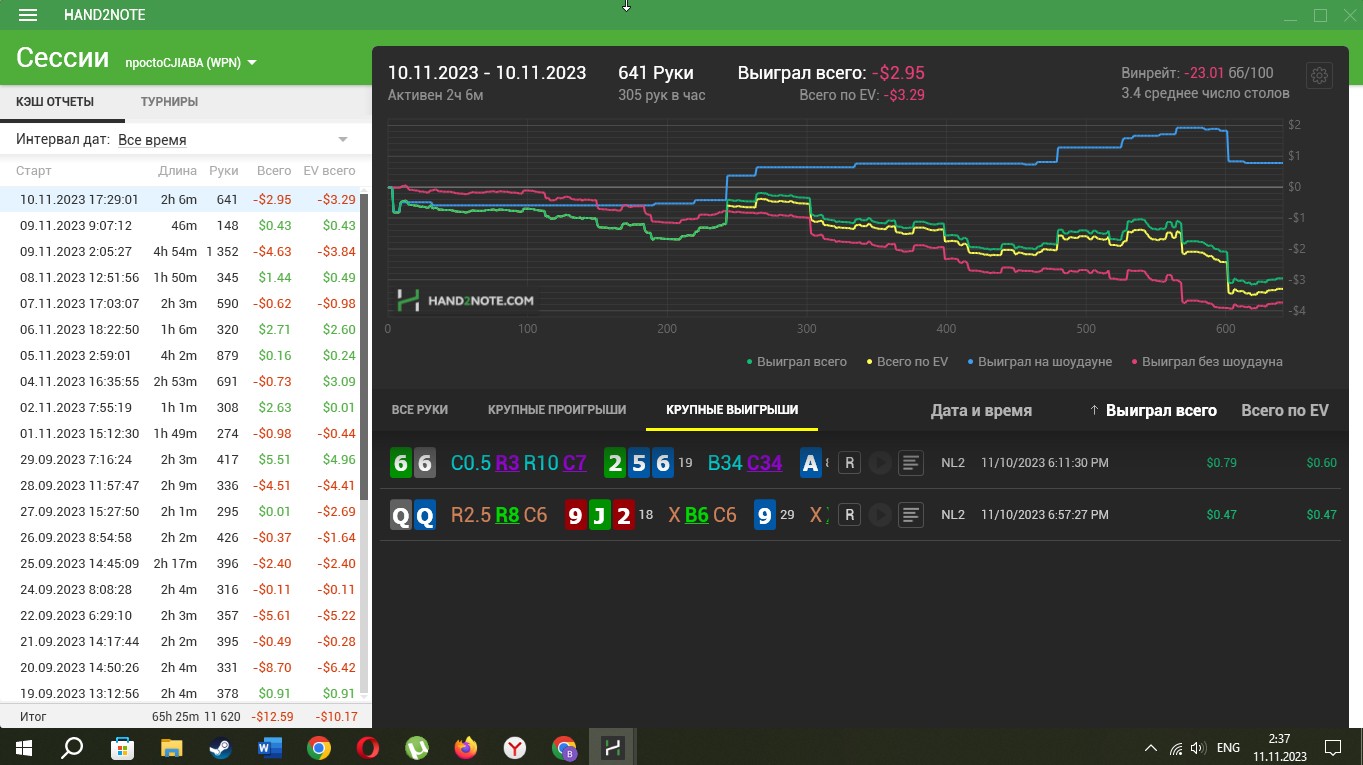
Task: Open graph settings gear icon
Action: [1319, 76]
